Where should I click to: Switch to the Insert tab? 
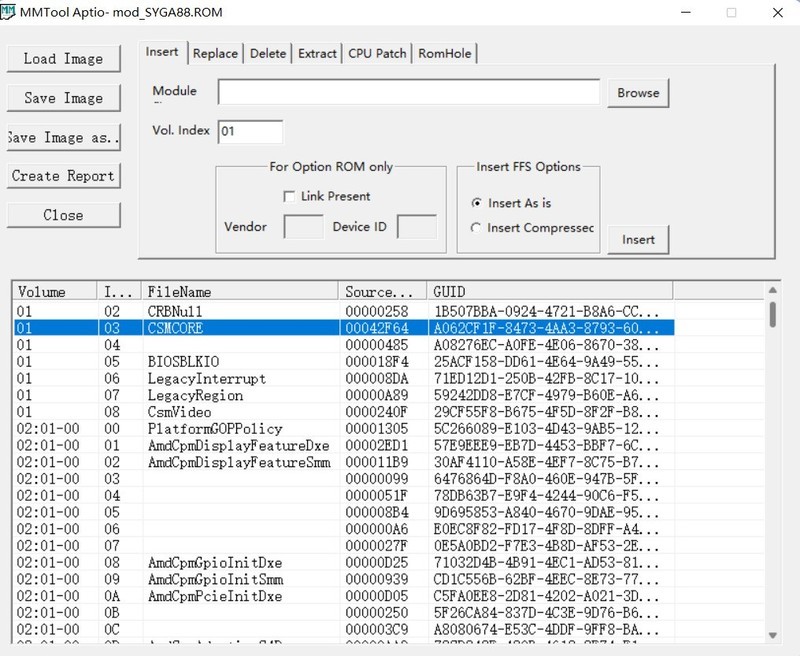click(x=162, y=52)
